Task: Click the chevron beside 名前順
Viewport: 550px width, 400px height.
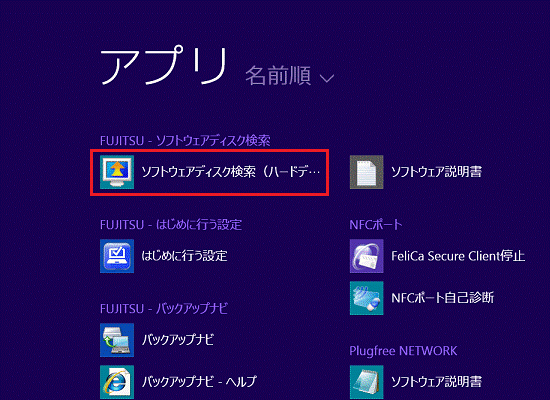Action: point(327,78)
